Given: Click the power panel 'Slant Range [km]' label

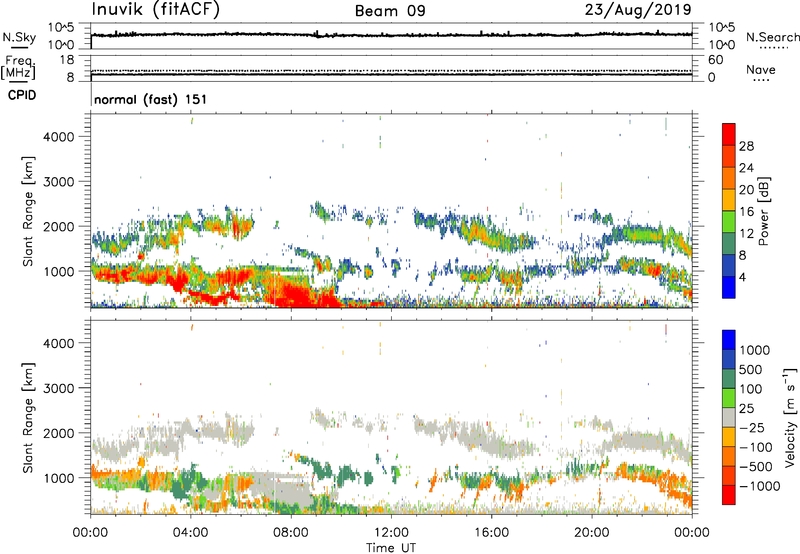Looking at the screenshot, I should click(28, 211).
